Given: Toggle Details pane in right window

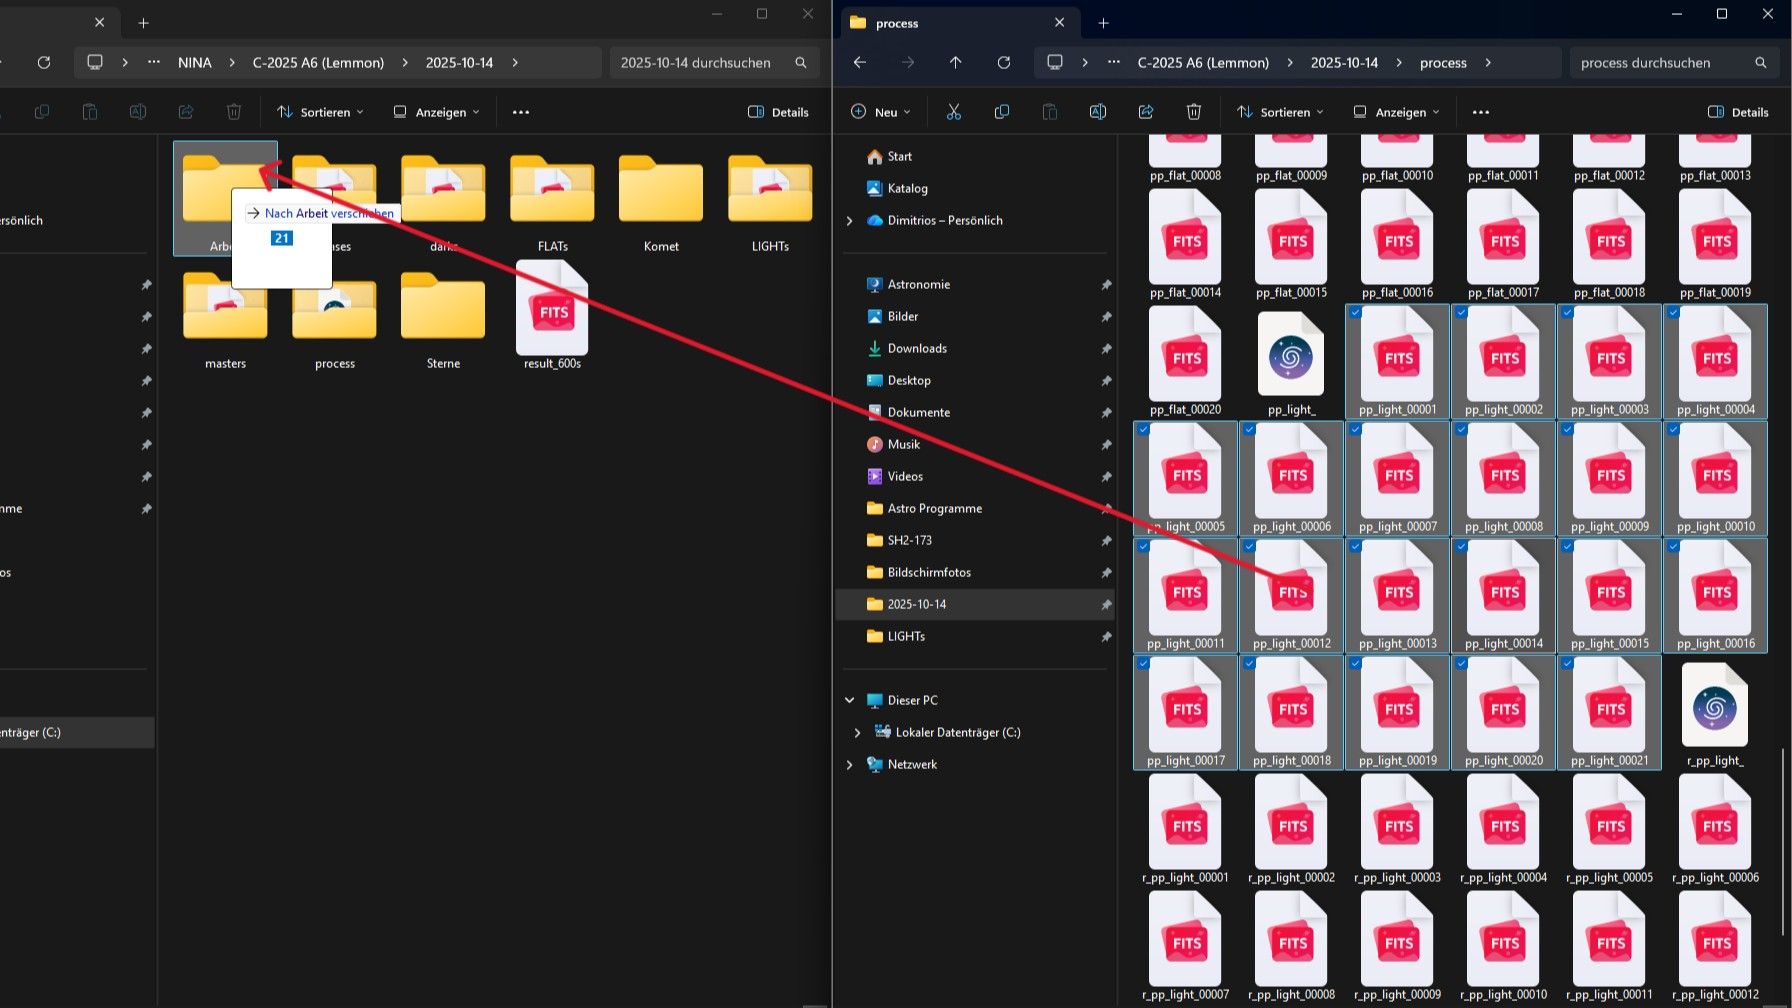Looking at the screenshot, I should coord(1738,112).
